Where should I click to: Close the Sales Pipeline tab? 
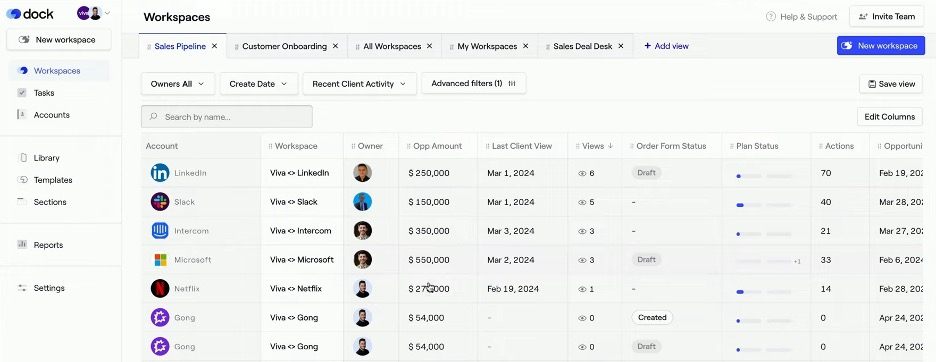(214, 46)
